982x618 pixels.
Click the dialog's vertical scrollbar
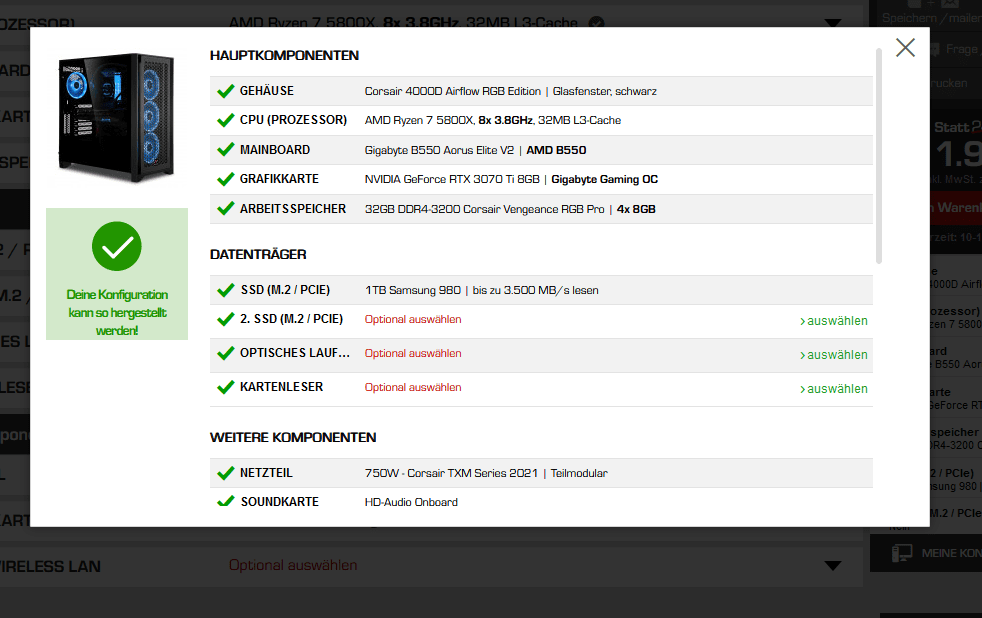click(879, 157)
